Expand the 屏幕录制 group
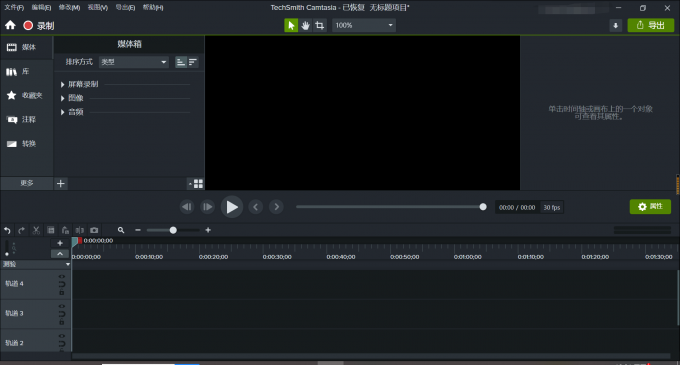 coord(62,85)
